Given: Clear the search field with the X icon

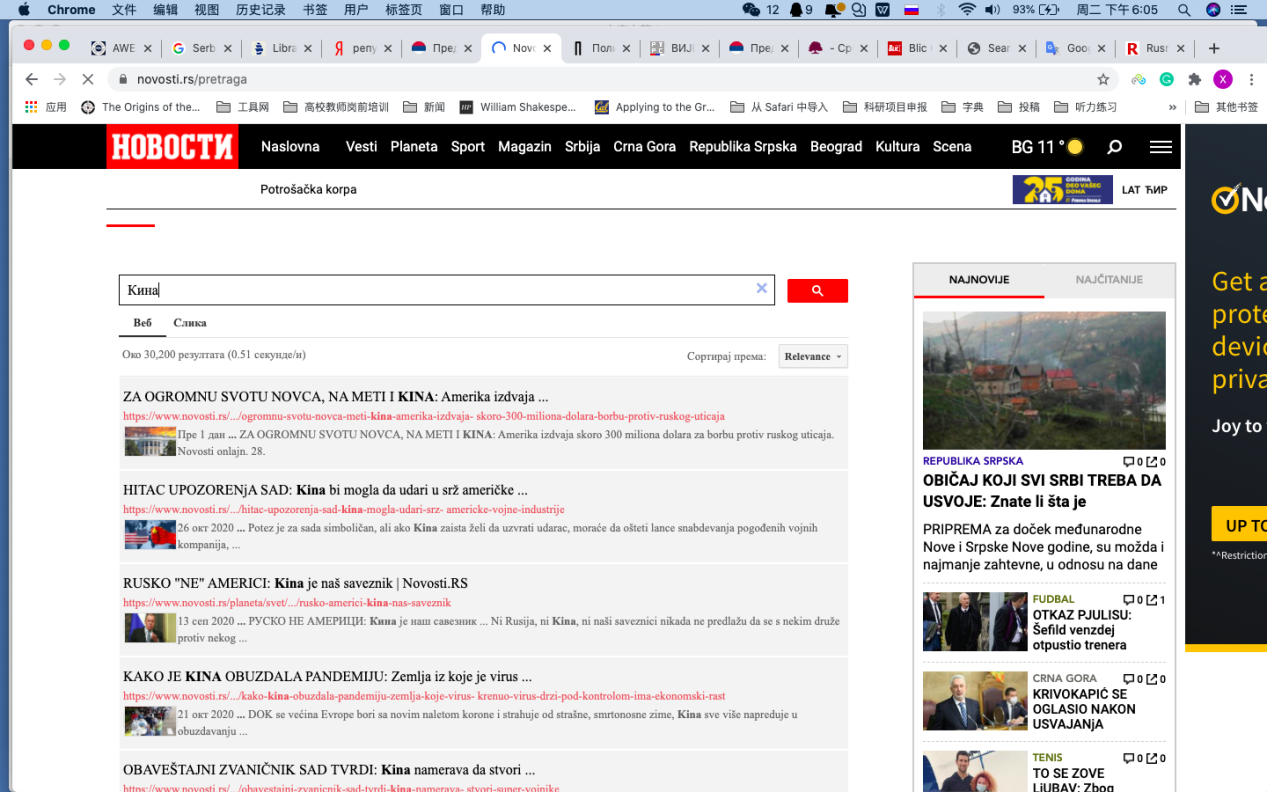Looking at the screenshot, I should [761, 288].
